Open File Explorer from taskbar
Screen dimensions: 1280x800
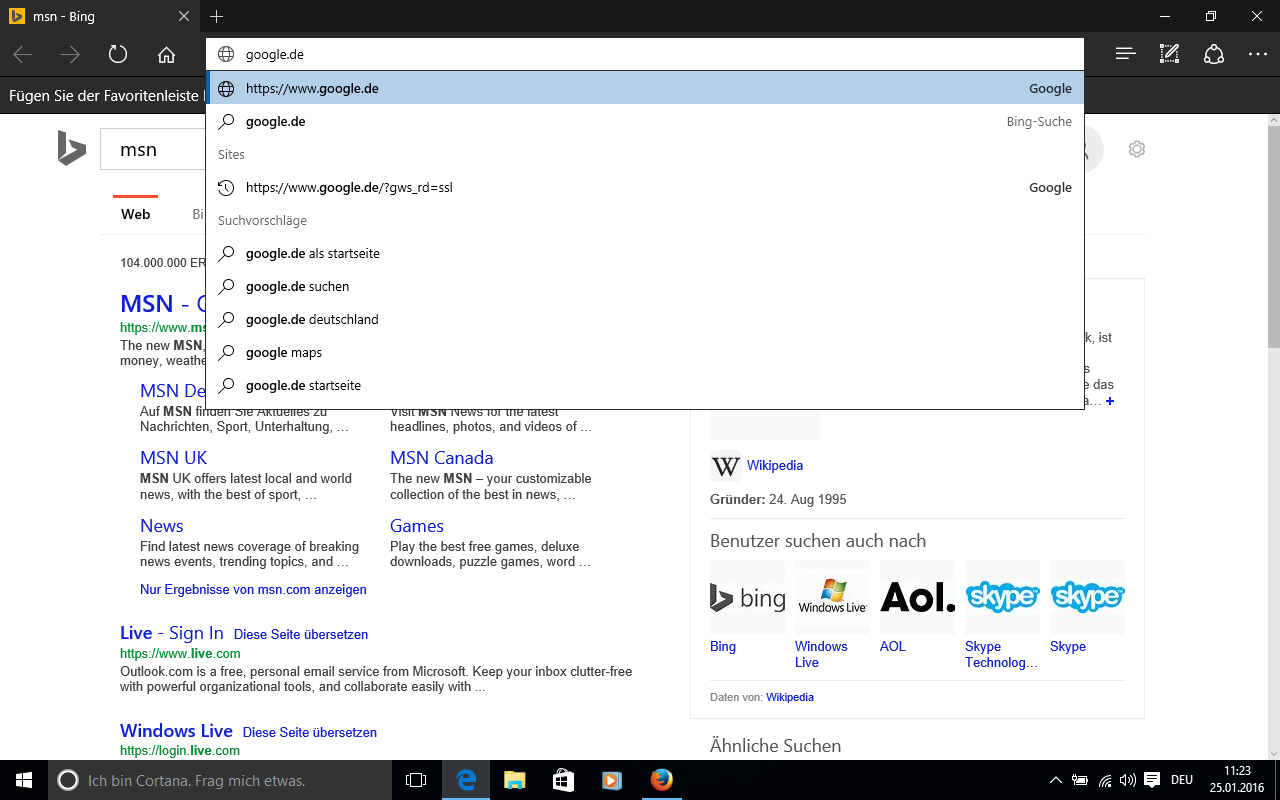[x=514, y=780]
